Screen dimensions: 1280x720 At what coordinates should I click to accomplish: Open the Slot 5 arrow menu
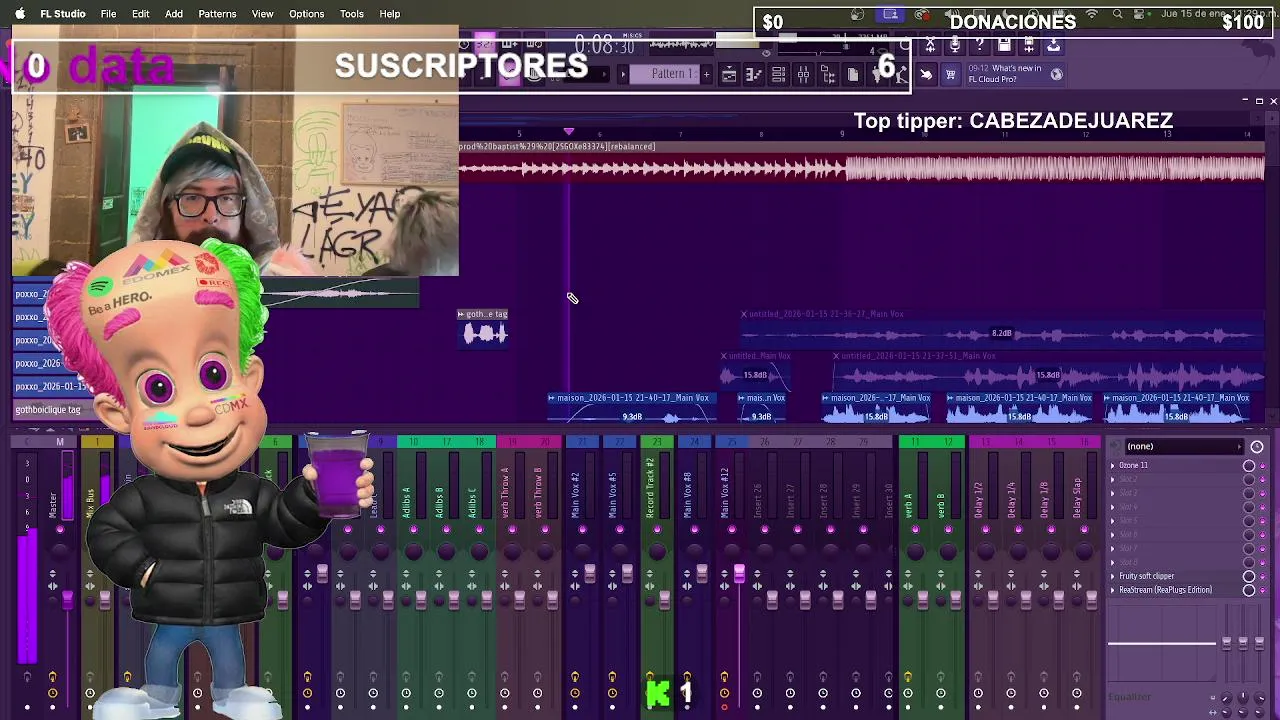[1112, 520]
